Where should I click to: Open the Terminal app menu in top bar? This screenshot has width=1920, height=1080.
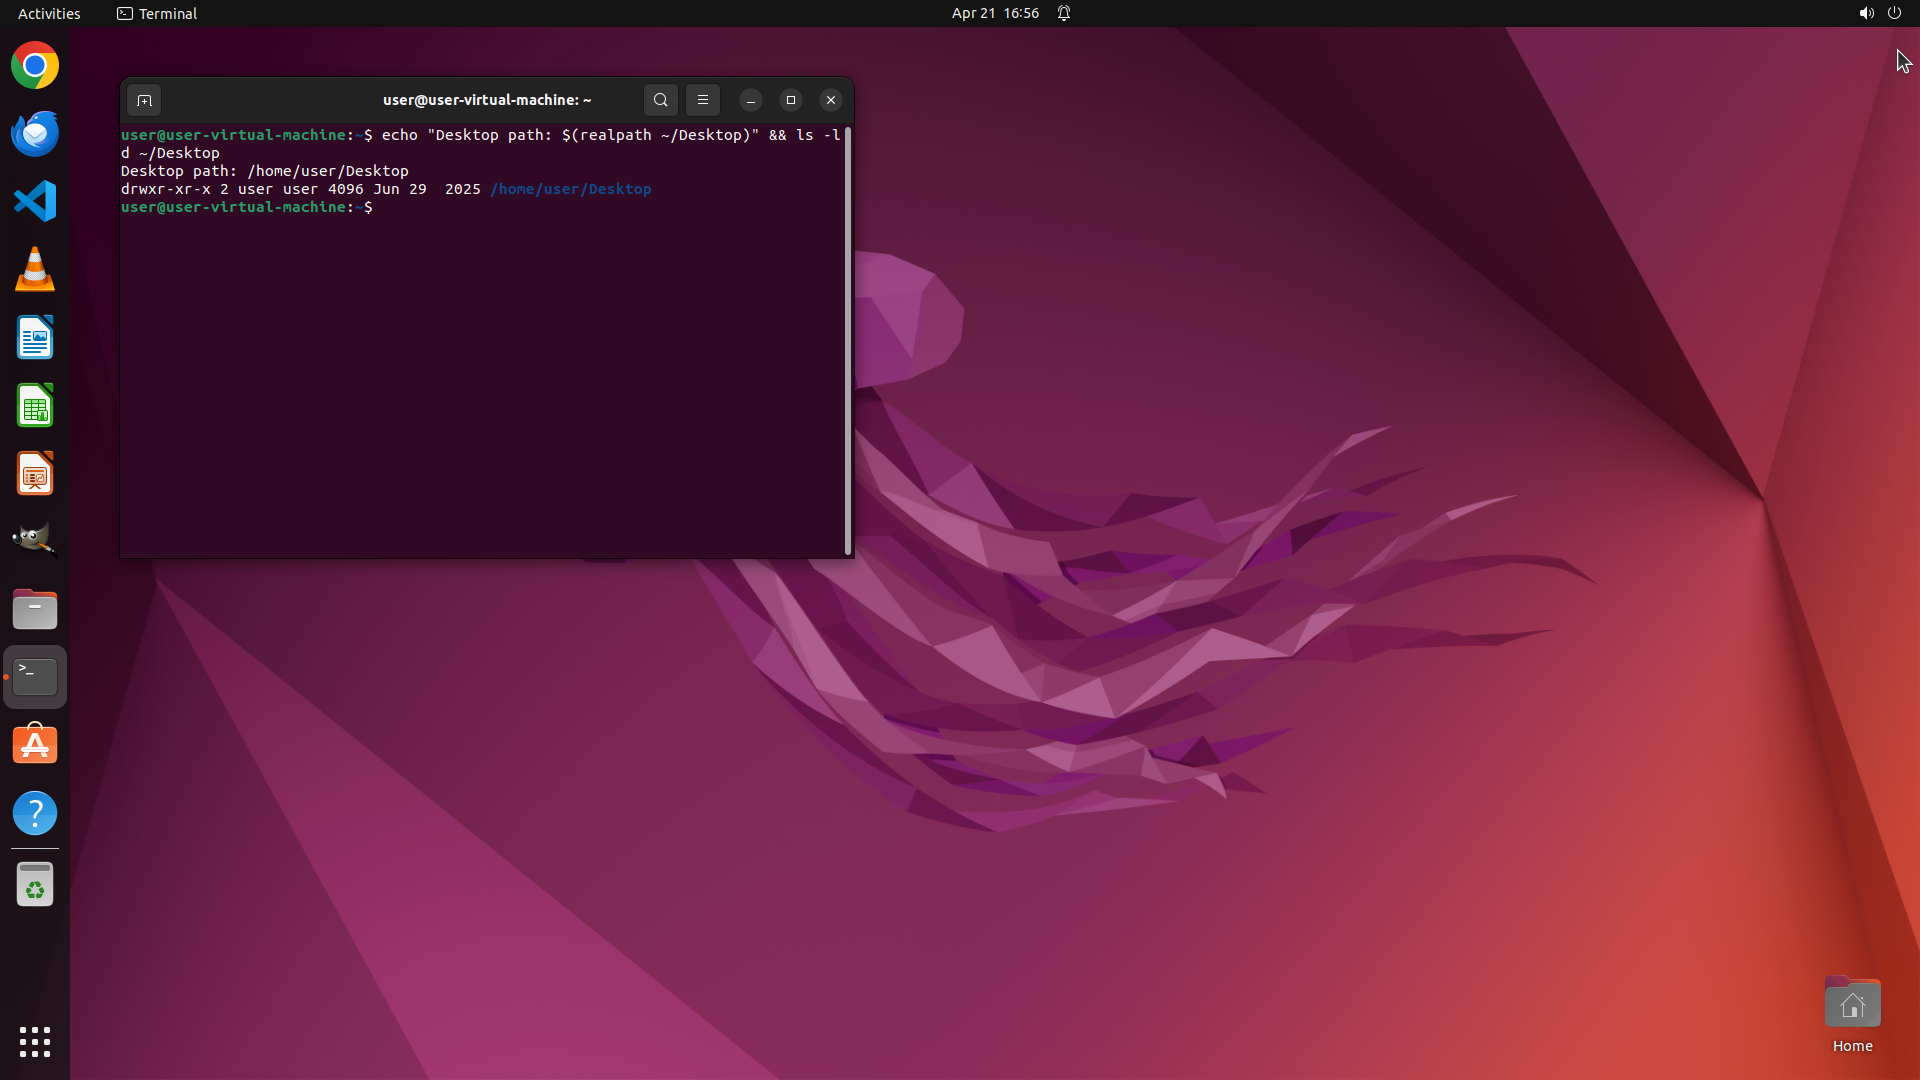point(157,13)
